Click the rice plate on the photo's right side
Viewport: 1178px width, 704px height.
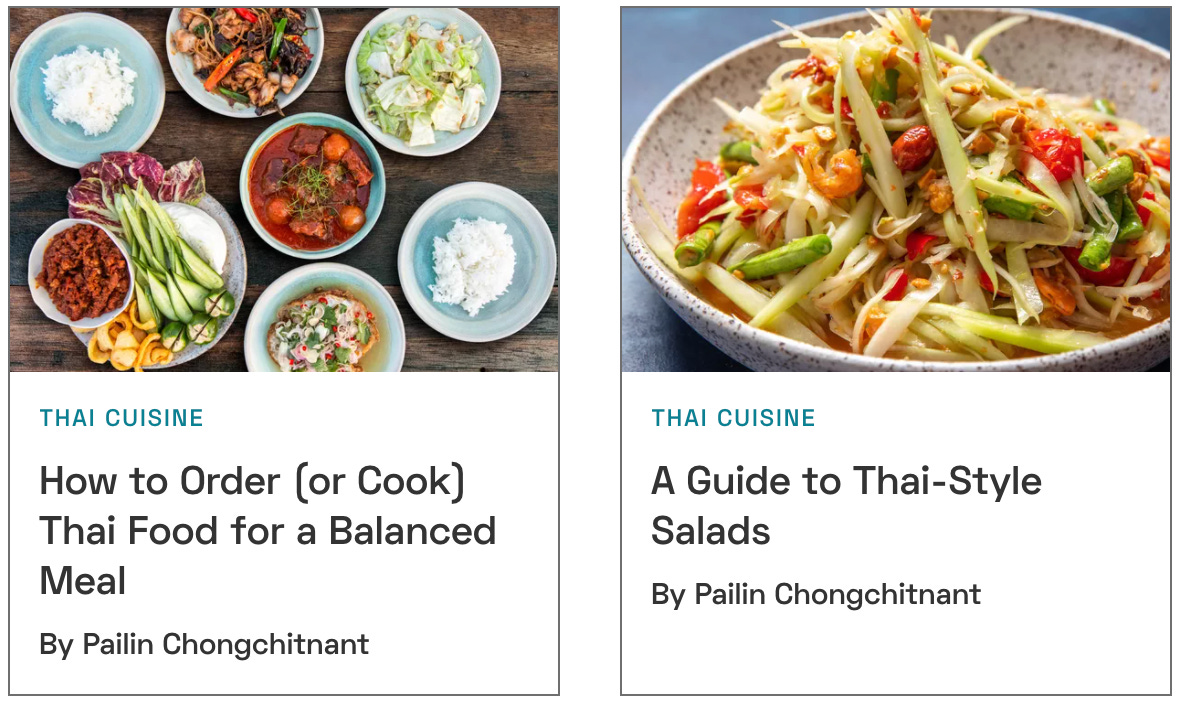pyautogui.click(x=477, y=261)
